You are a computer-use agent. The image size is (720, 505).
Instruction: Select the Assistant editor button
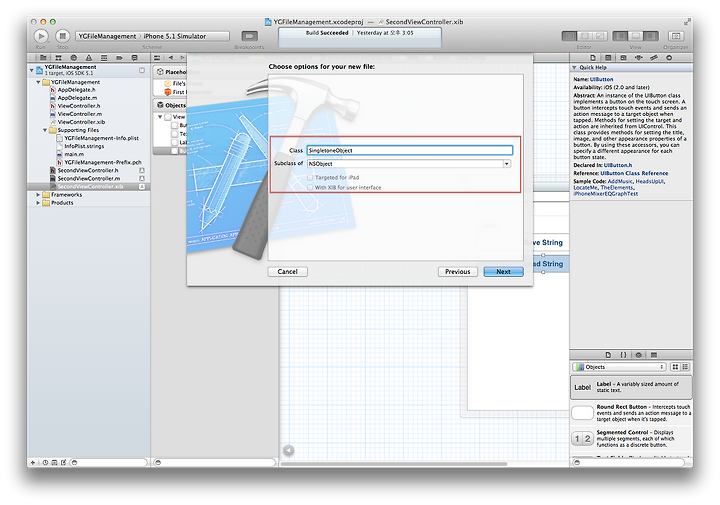[x=585, y=36]
